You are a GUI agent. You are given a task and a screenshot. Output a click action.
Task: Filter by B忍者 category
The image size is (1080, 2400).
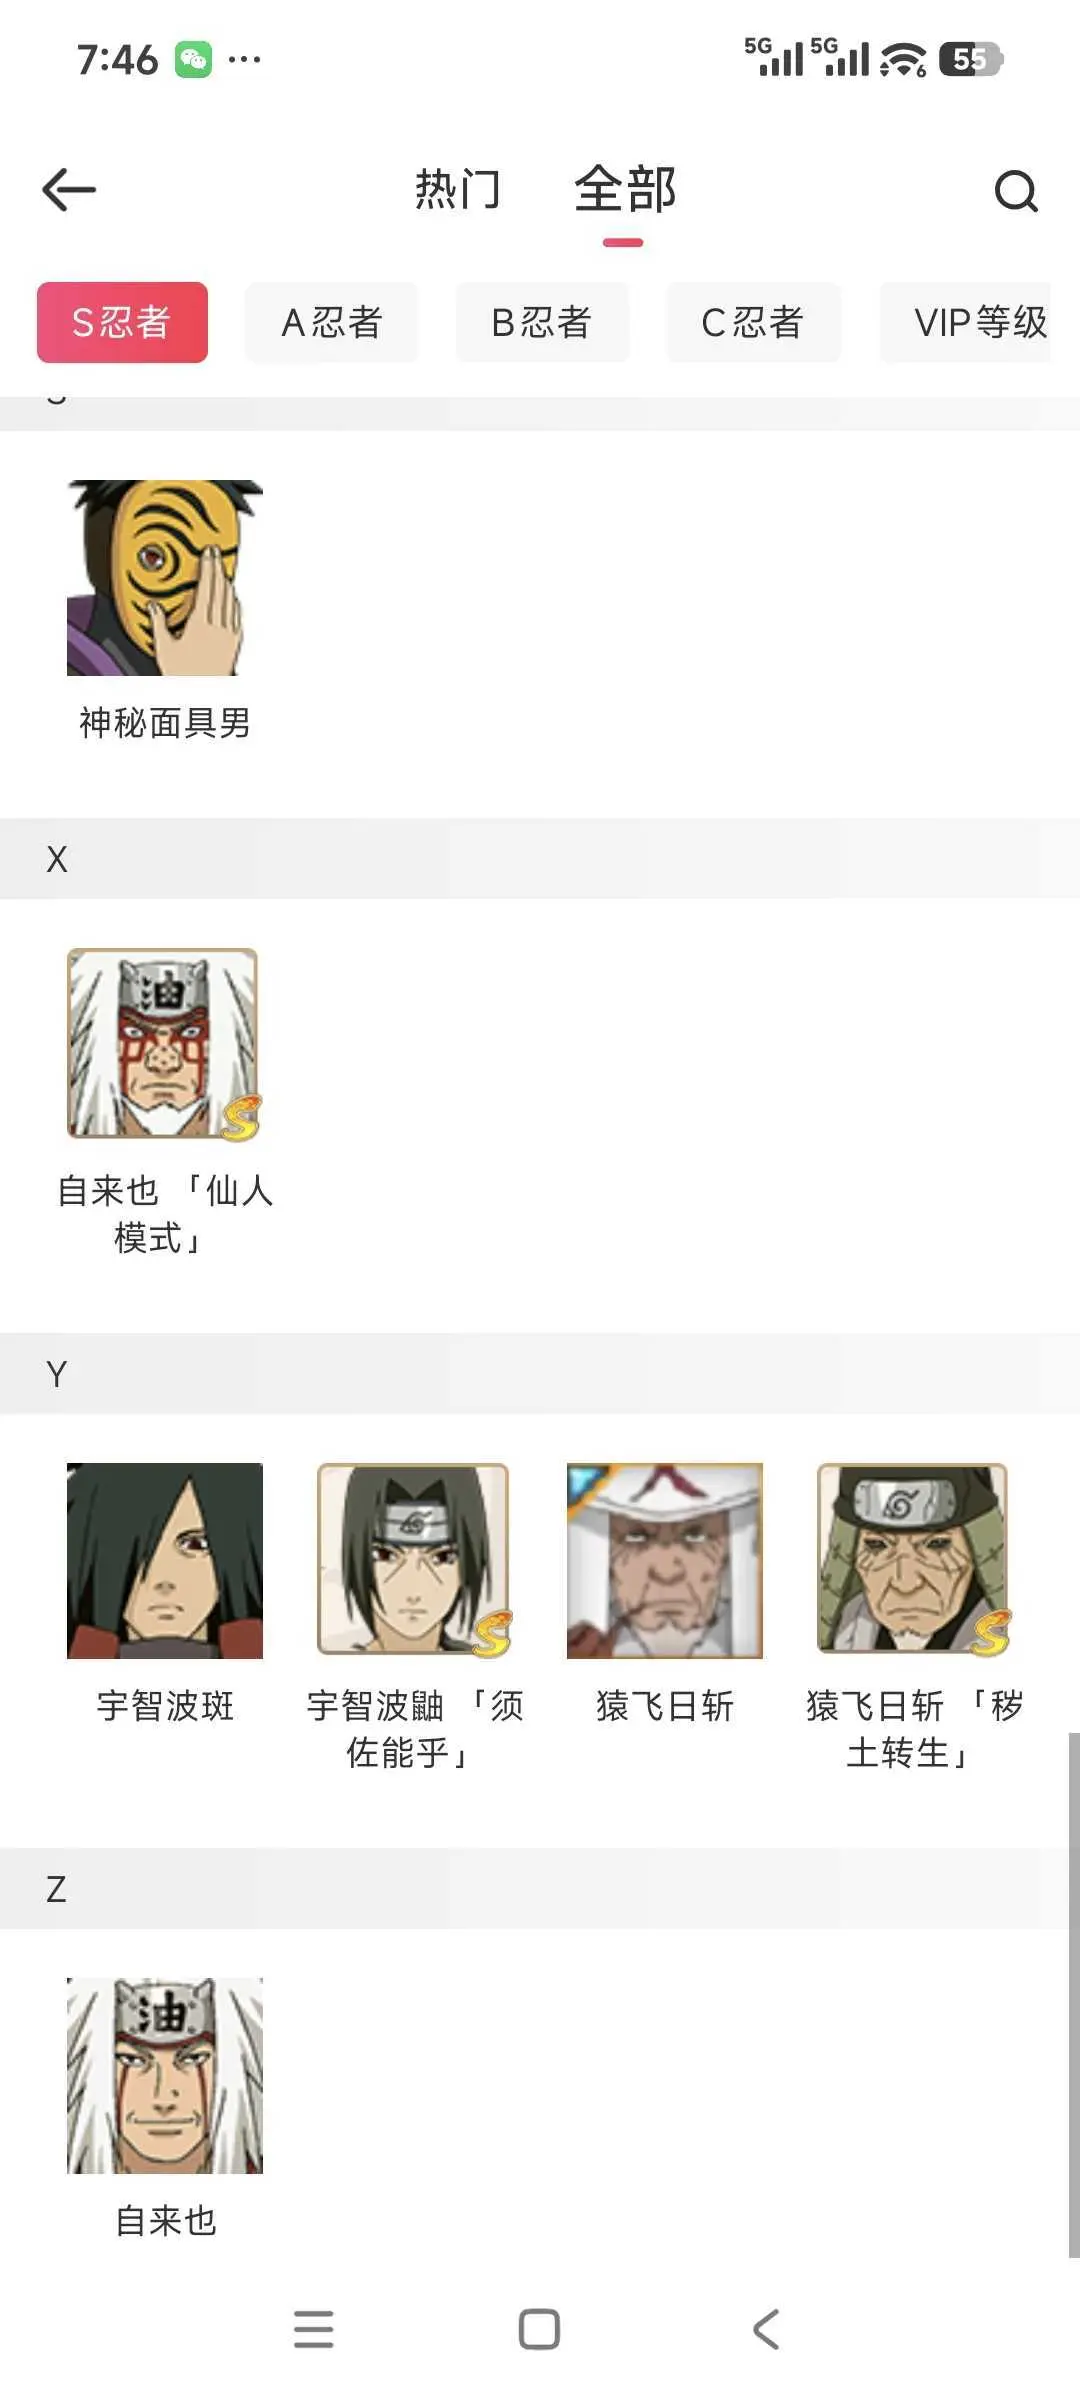tap(542, 322)
